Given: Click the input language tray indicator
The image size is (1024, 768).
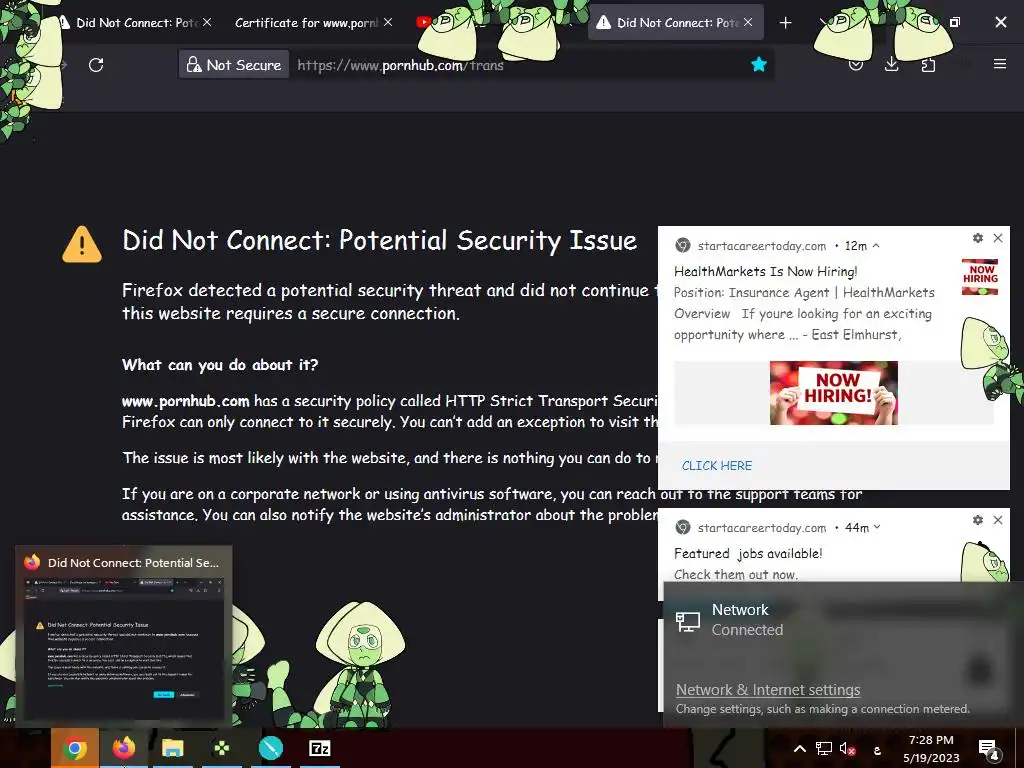Looking at the screenshot, I should [878, 750].
